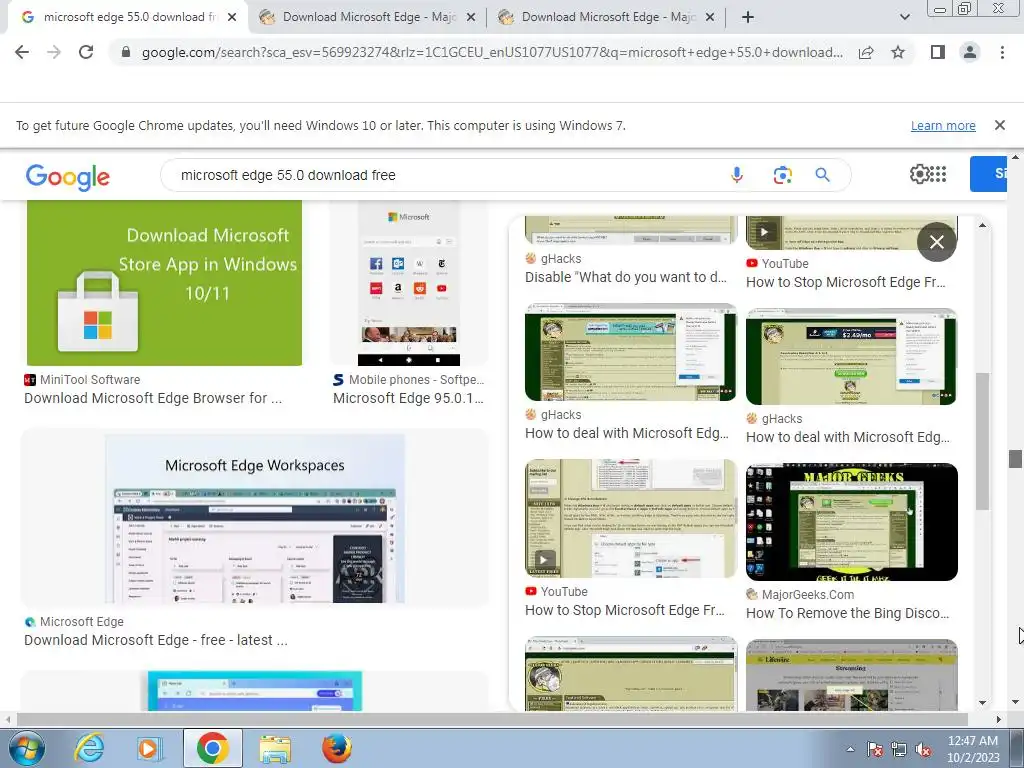The width and height of the screenshot is (1024, 768).
Task: Open the Google apps grid icon
Action: (938, 174)
